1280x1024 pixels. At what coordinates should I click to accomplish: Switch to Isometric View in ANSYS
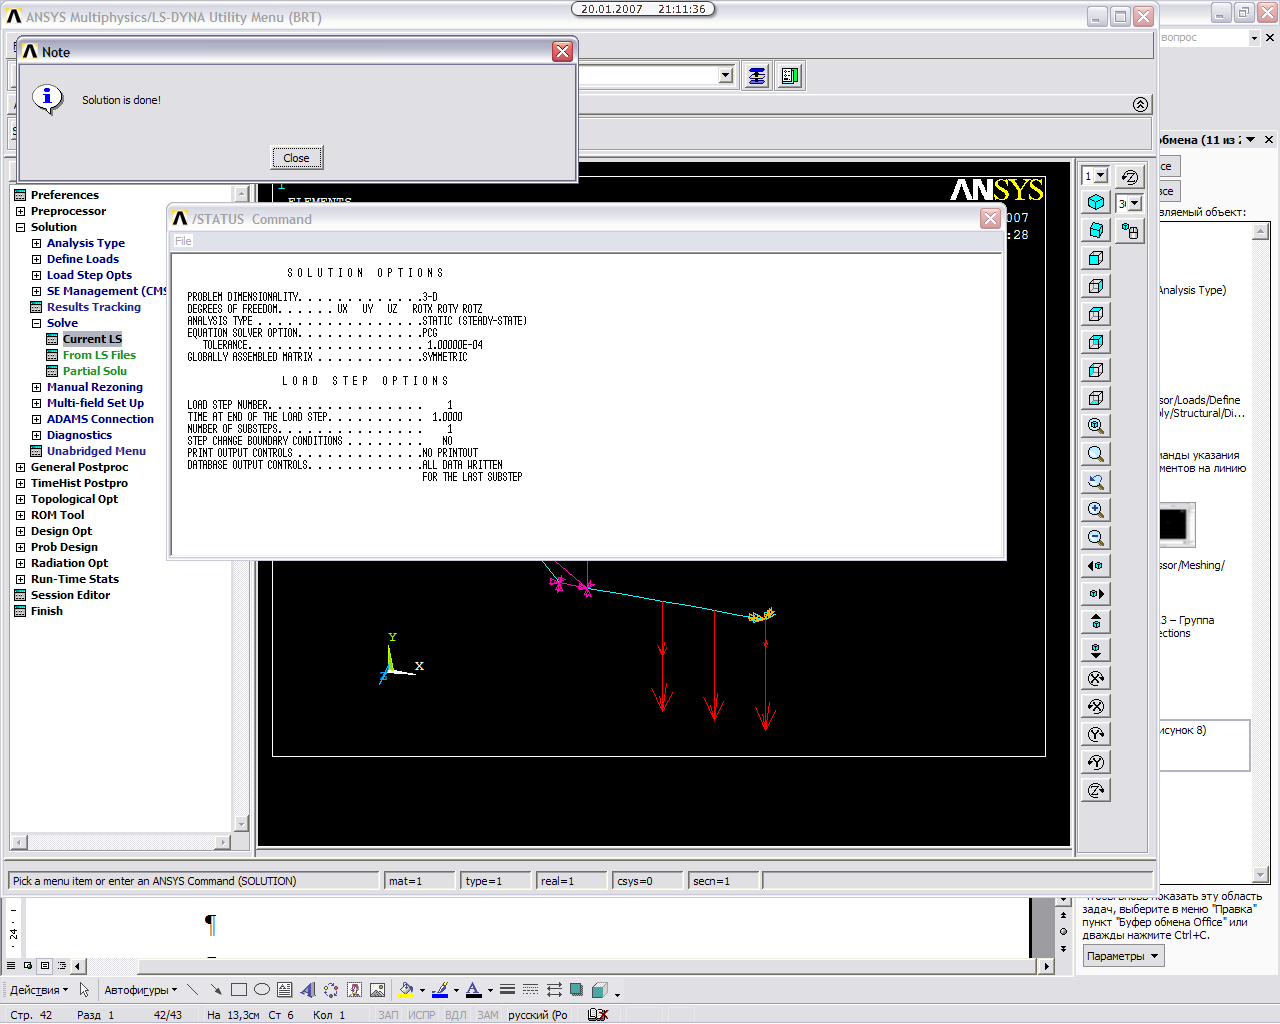coord(1096,202)
